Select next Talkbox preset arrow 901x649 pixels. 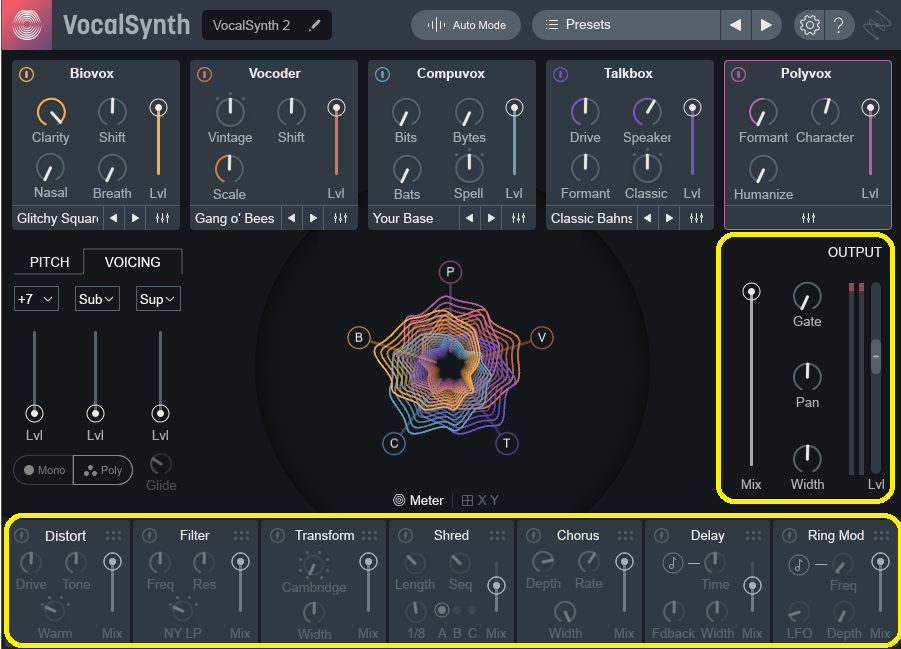click(669, 218)
